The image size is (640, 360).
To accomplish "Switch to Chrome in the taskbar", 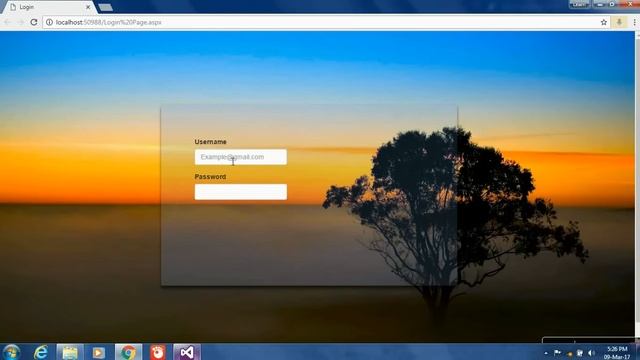I will pyautogui.click(x=128, y=352).
